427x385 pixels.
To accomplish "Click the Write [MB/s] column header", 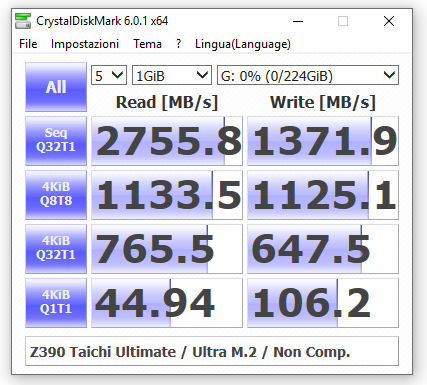I will (323, 102).
